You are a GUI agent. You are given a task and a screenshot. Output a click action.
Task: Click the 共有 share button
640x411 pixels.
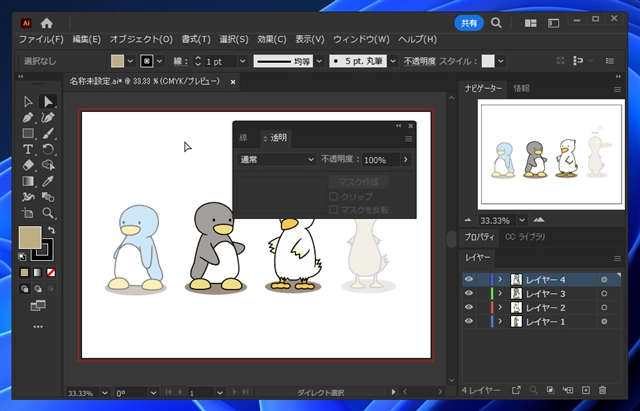[x=469, y=23]
